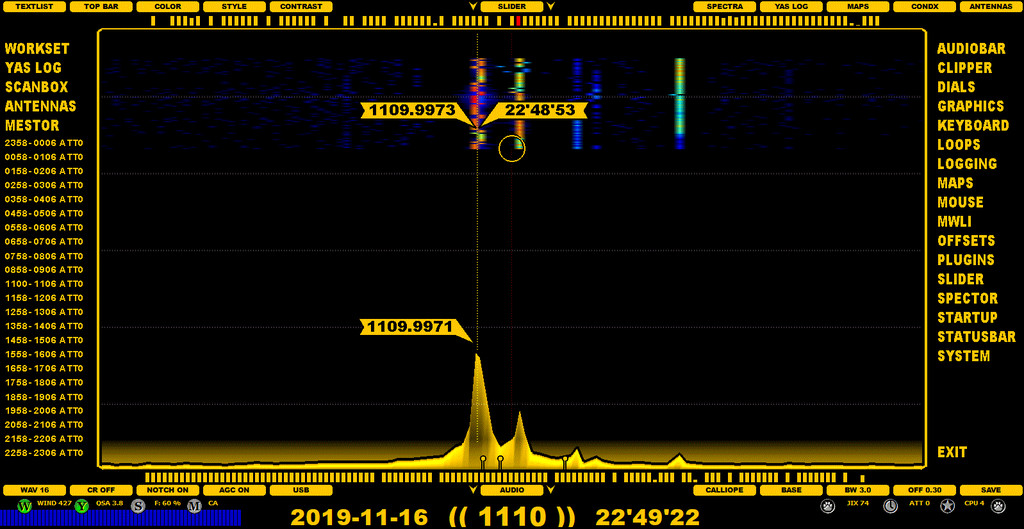Click the star icon beside CPU 4
Viewport: 1024px width, 529px height.
(x=947, y=506)
